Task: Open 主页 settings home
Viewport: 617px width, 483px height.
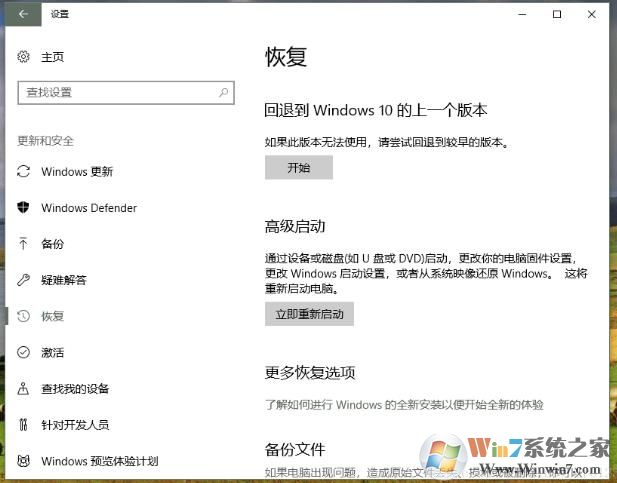Action: coord(52,57)
